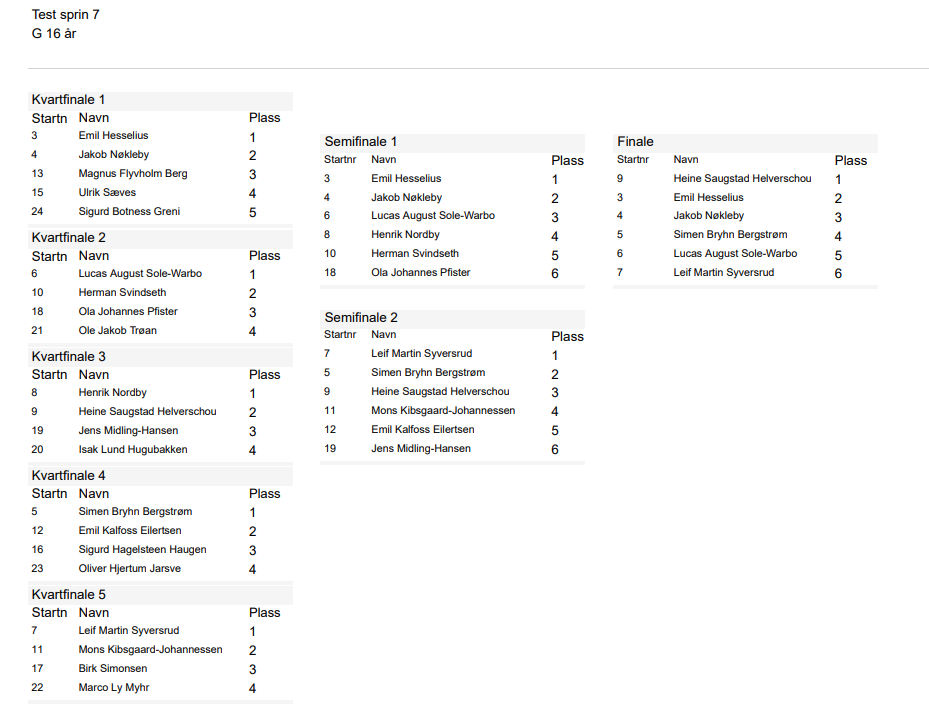Click the Navn column header in Kvartfinale 5
Image resolution: width=929 pixels, height=714 pixels.
tap(94, 613)
